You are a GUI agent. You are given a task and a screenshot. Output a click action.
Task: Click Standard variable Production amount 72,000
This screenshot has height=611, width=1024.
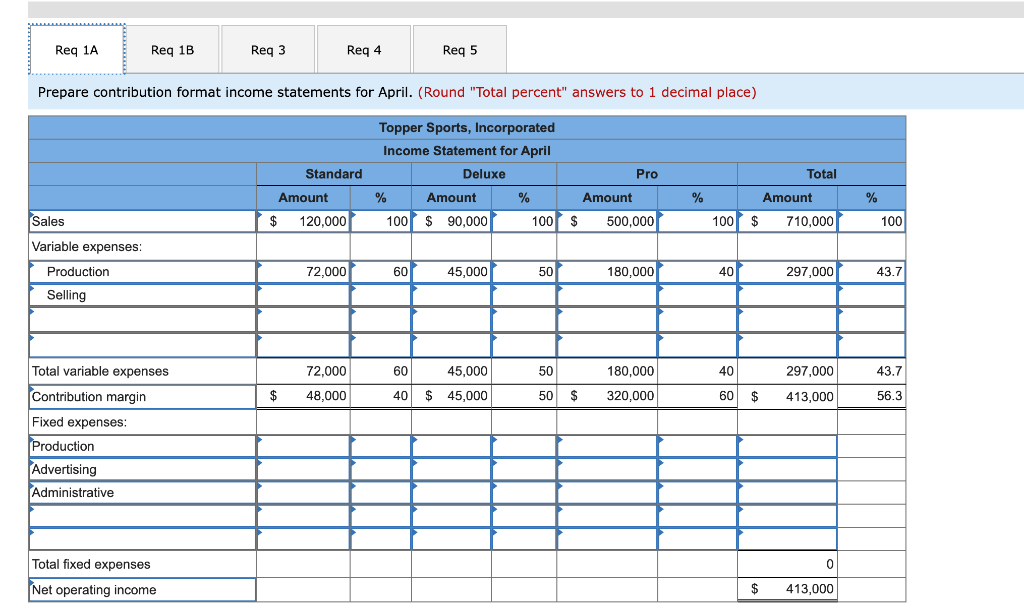(x=304, y=272)
